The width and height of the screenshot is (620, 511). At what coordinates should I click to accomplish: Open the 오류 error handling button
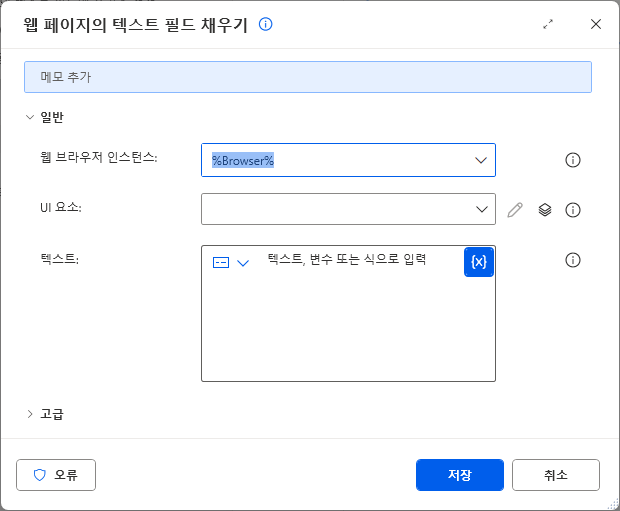pos(56,475)
